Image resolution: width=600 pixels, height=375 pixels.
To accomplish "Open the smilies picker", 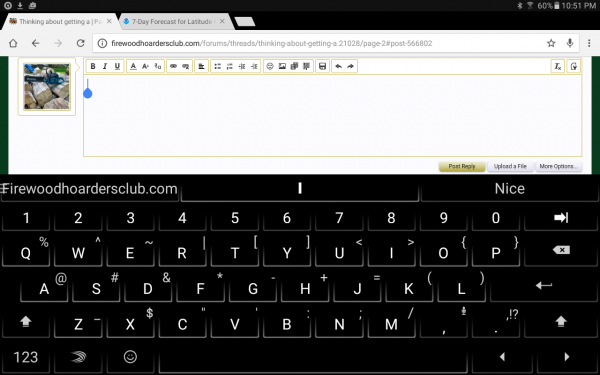I will [270, 66].
